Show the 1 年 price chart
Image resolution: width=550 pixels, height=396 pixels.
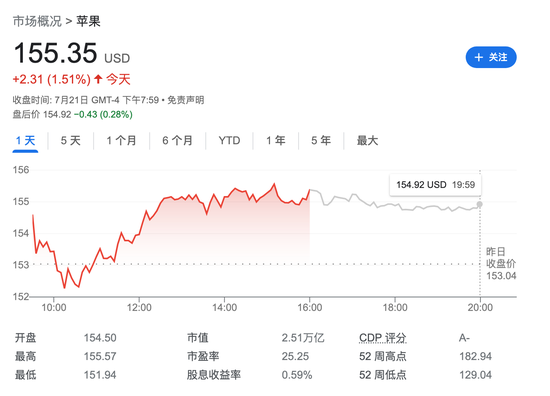click(275, 141)
